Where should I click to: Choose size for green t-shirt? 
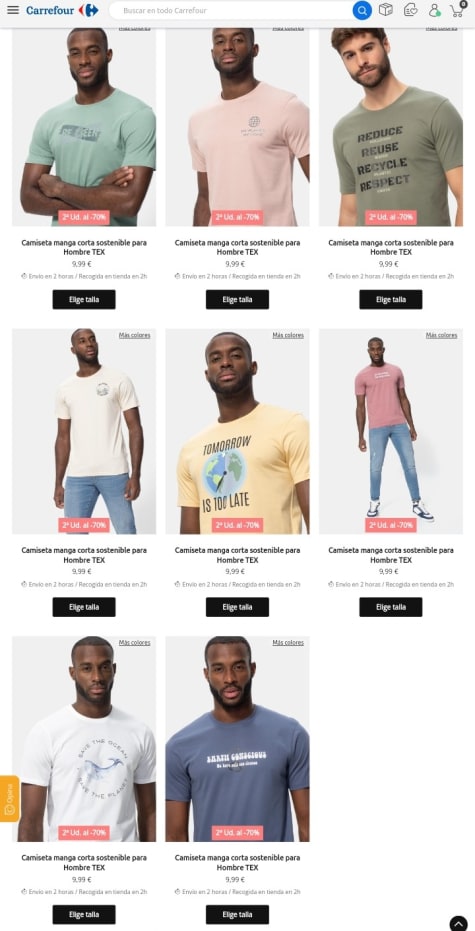pyautogui.click(x=84, y=299)
